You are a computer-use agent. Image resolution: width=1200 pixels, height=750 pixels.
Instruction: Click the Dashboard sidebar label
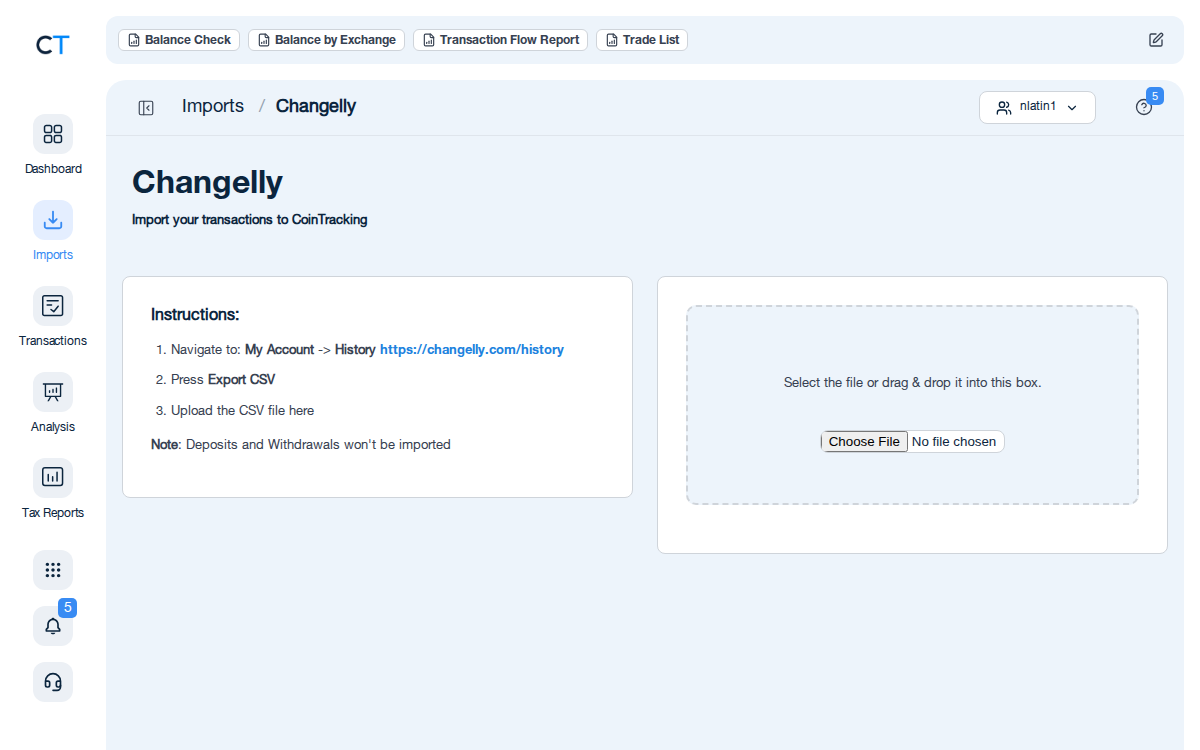click(x=53, y=169)
